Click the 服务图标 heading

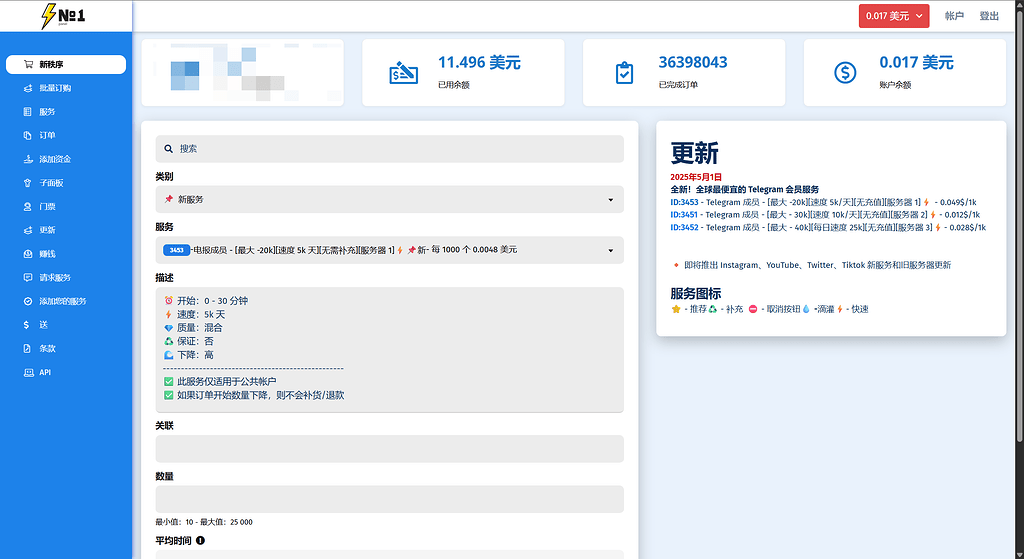click(x=696, y=294)
